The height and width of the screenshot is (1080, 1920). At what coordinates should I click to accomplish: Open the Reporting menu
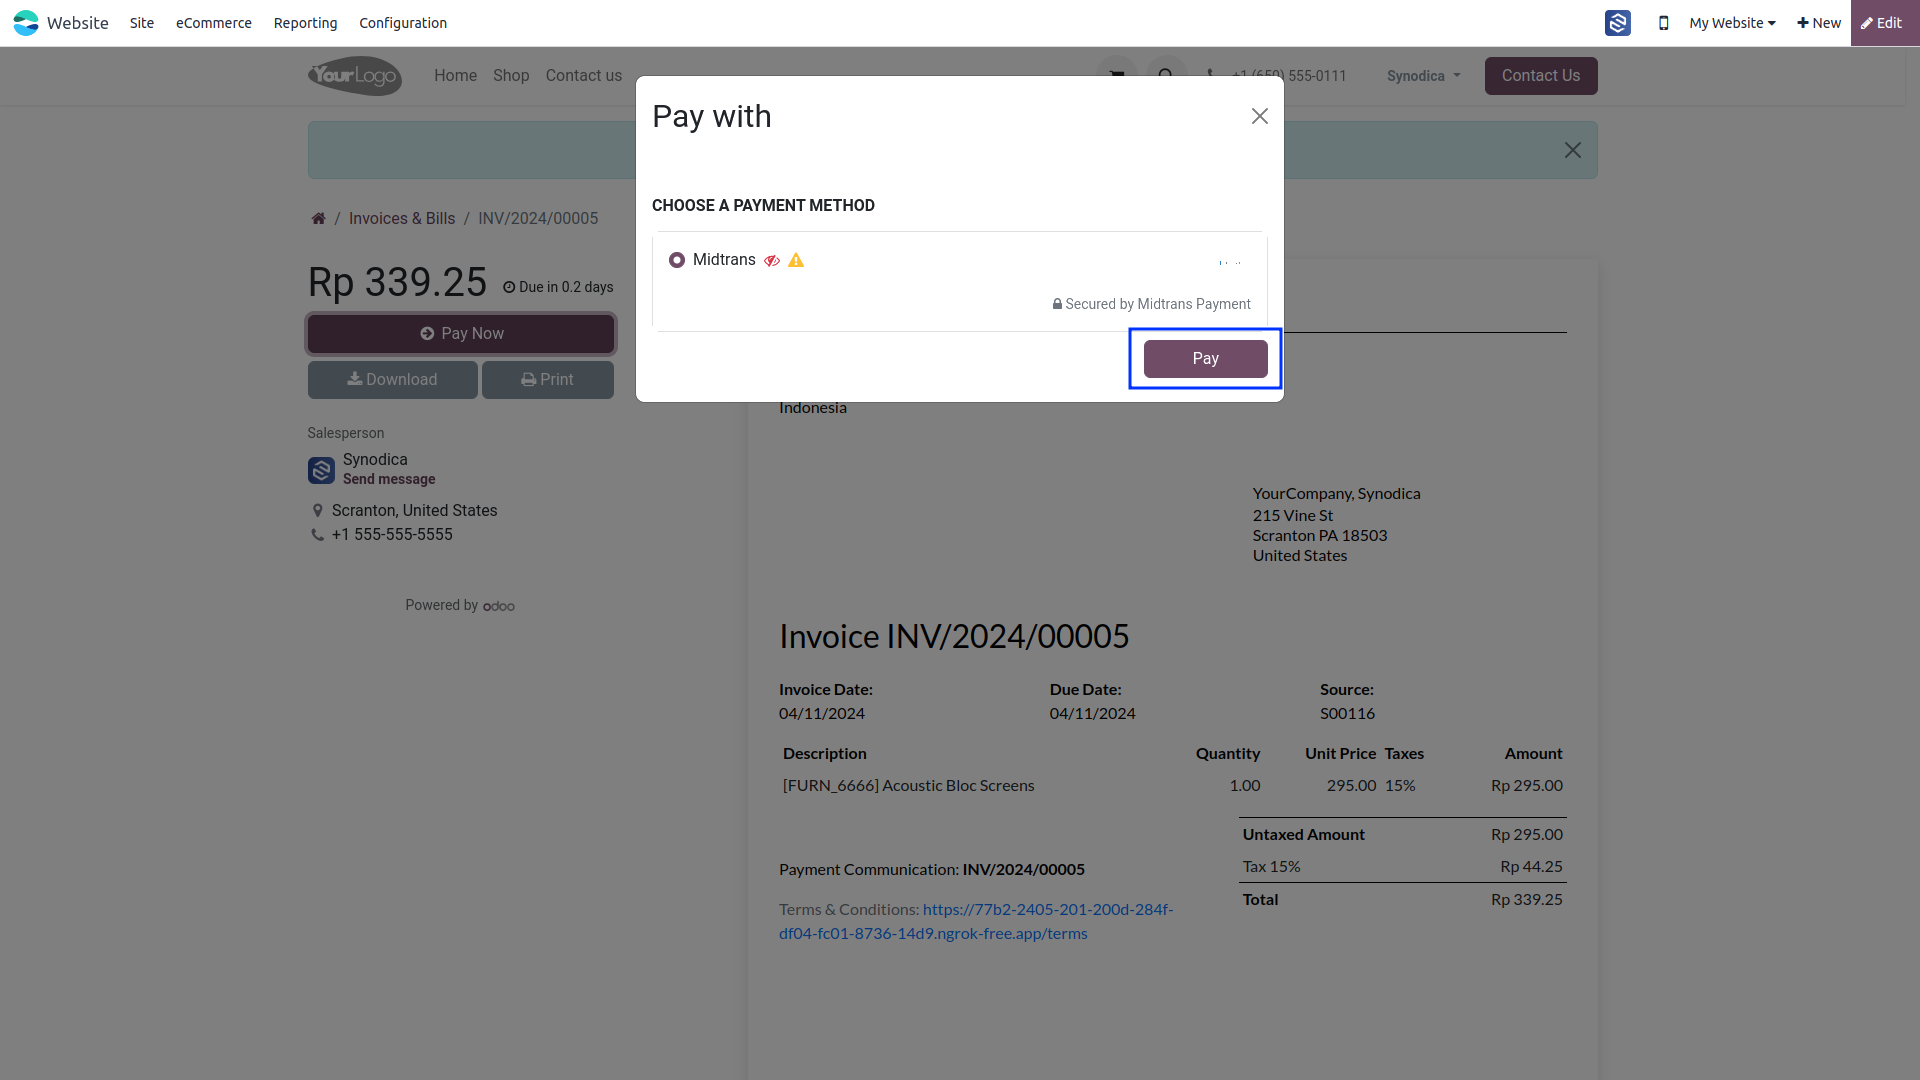click(305, 23)
